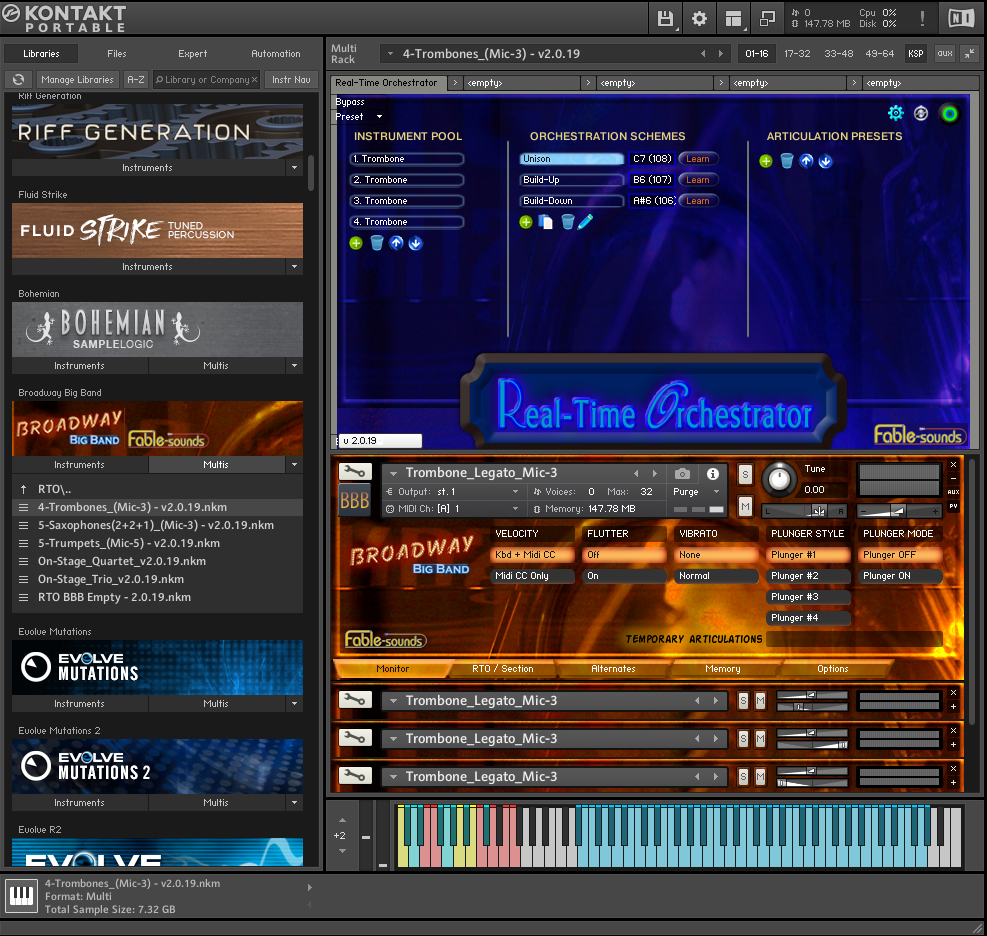Click the blue gear icon in Orchestrator

coord(895,113)
